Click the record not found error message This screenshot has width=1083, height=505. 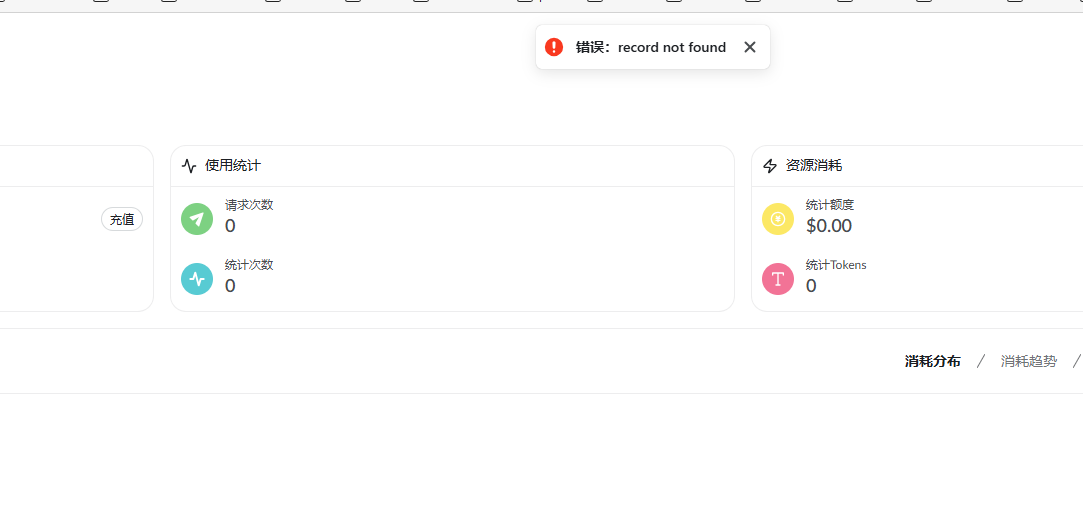pos(651,47)
